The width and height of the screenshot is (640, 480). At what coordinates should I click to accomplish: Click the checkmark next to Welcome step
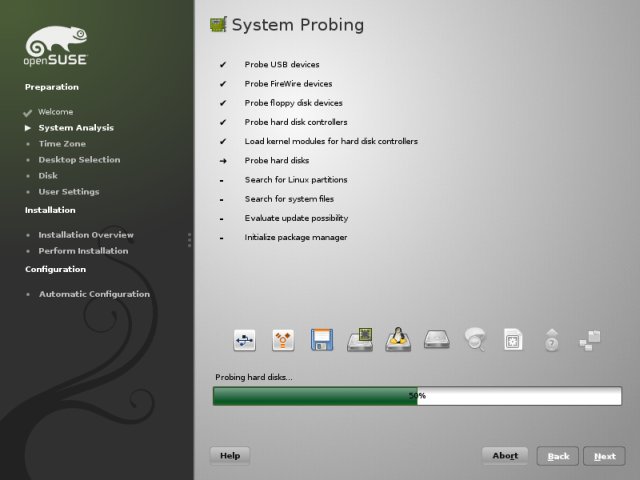[x=28, y=113]
